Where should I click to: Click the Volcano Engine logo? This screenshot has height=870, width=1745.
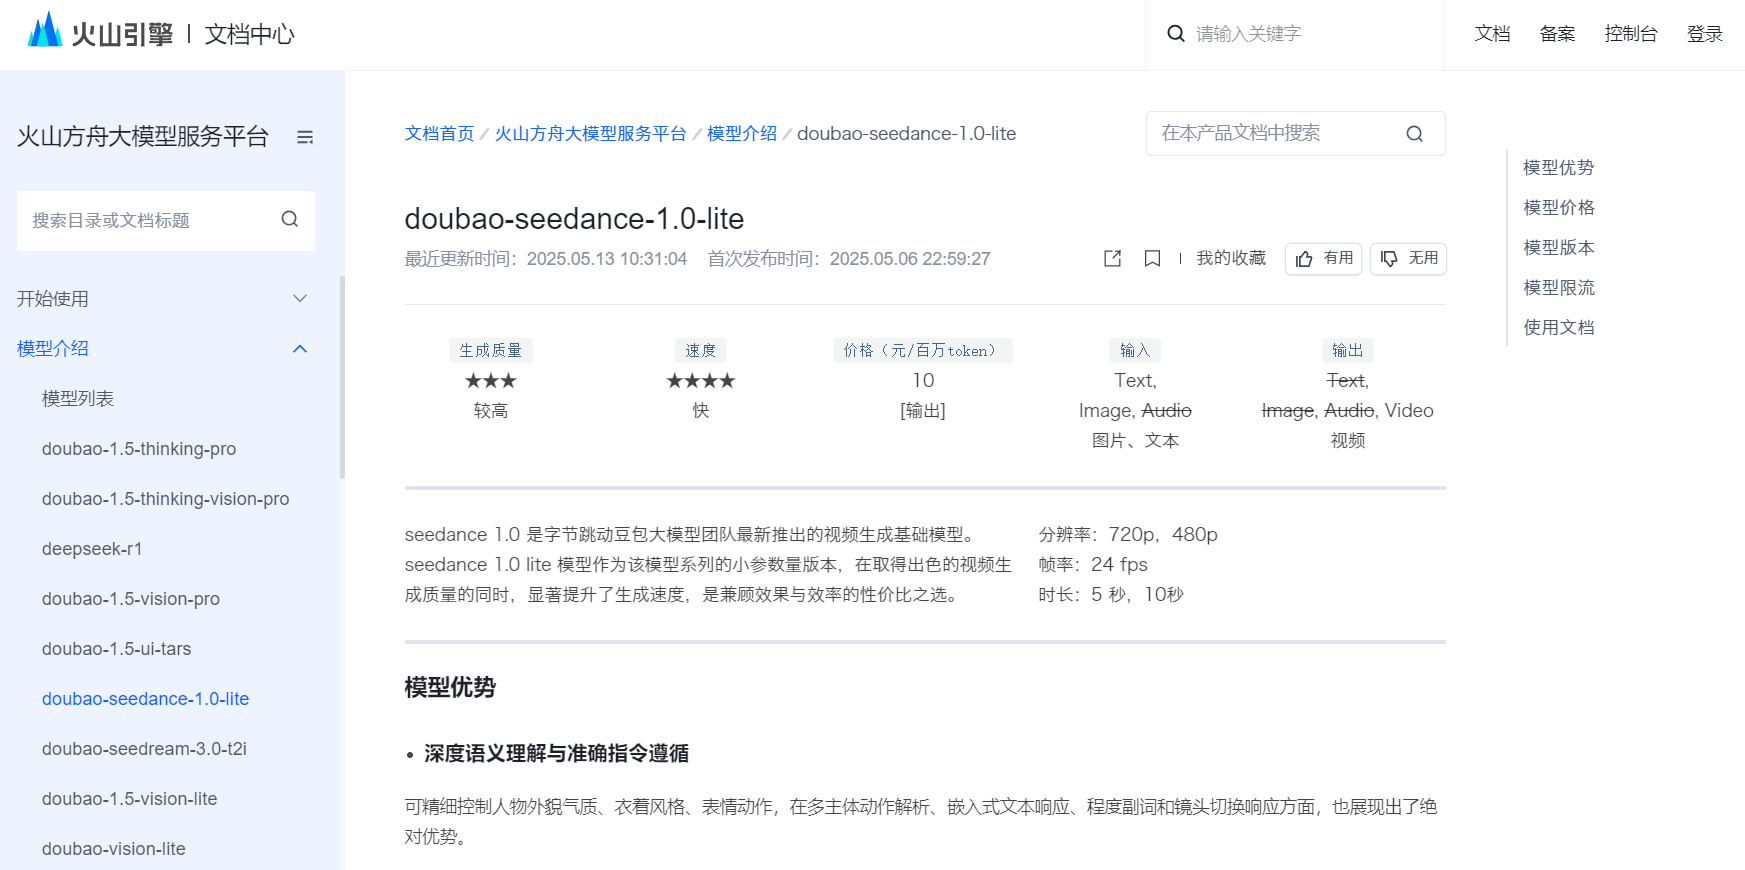[x=100, y=33]
